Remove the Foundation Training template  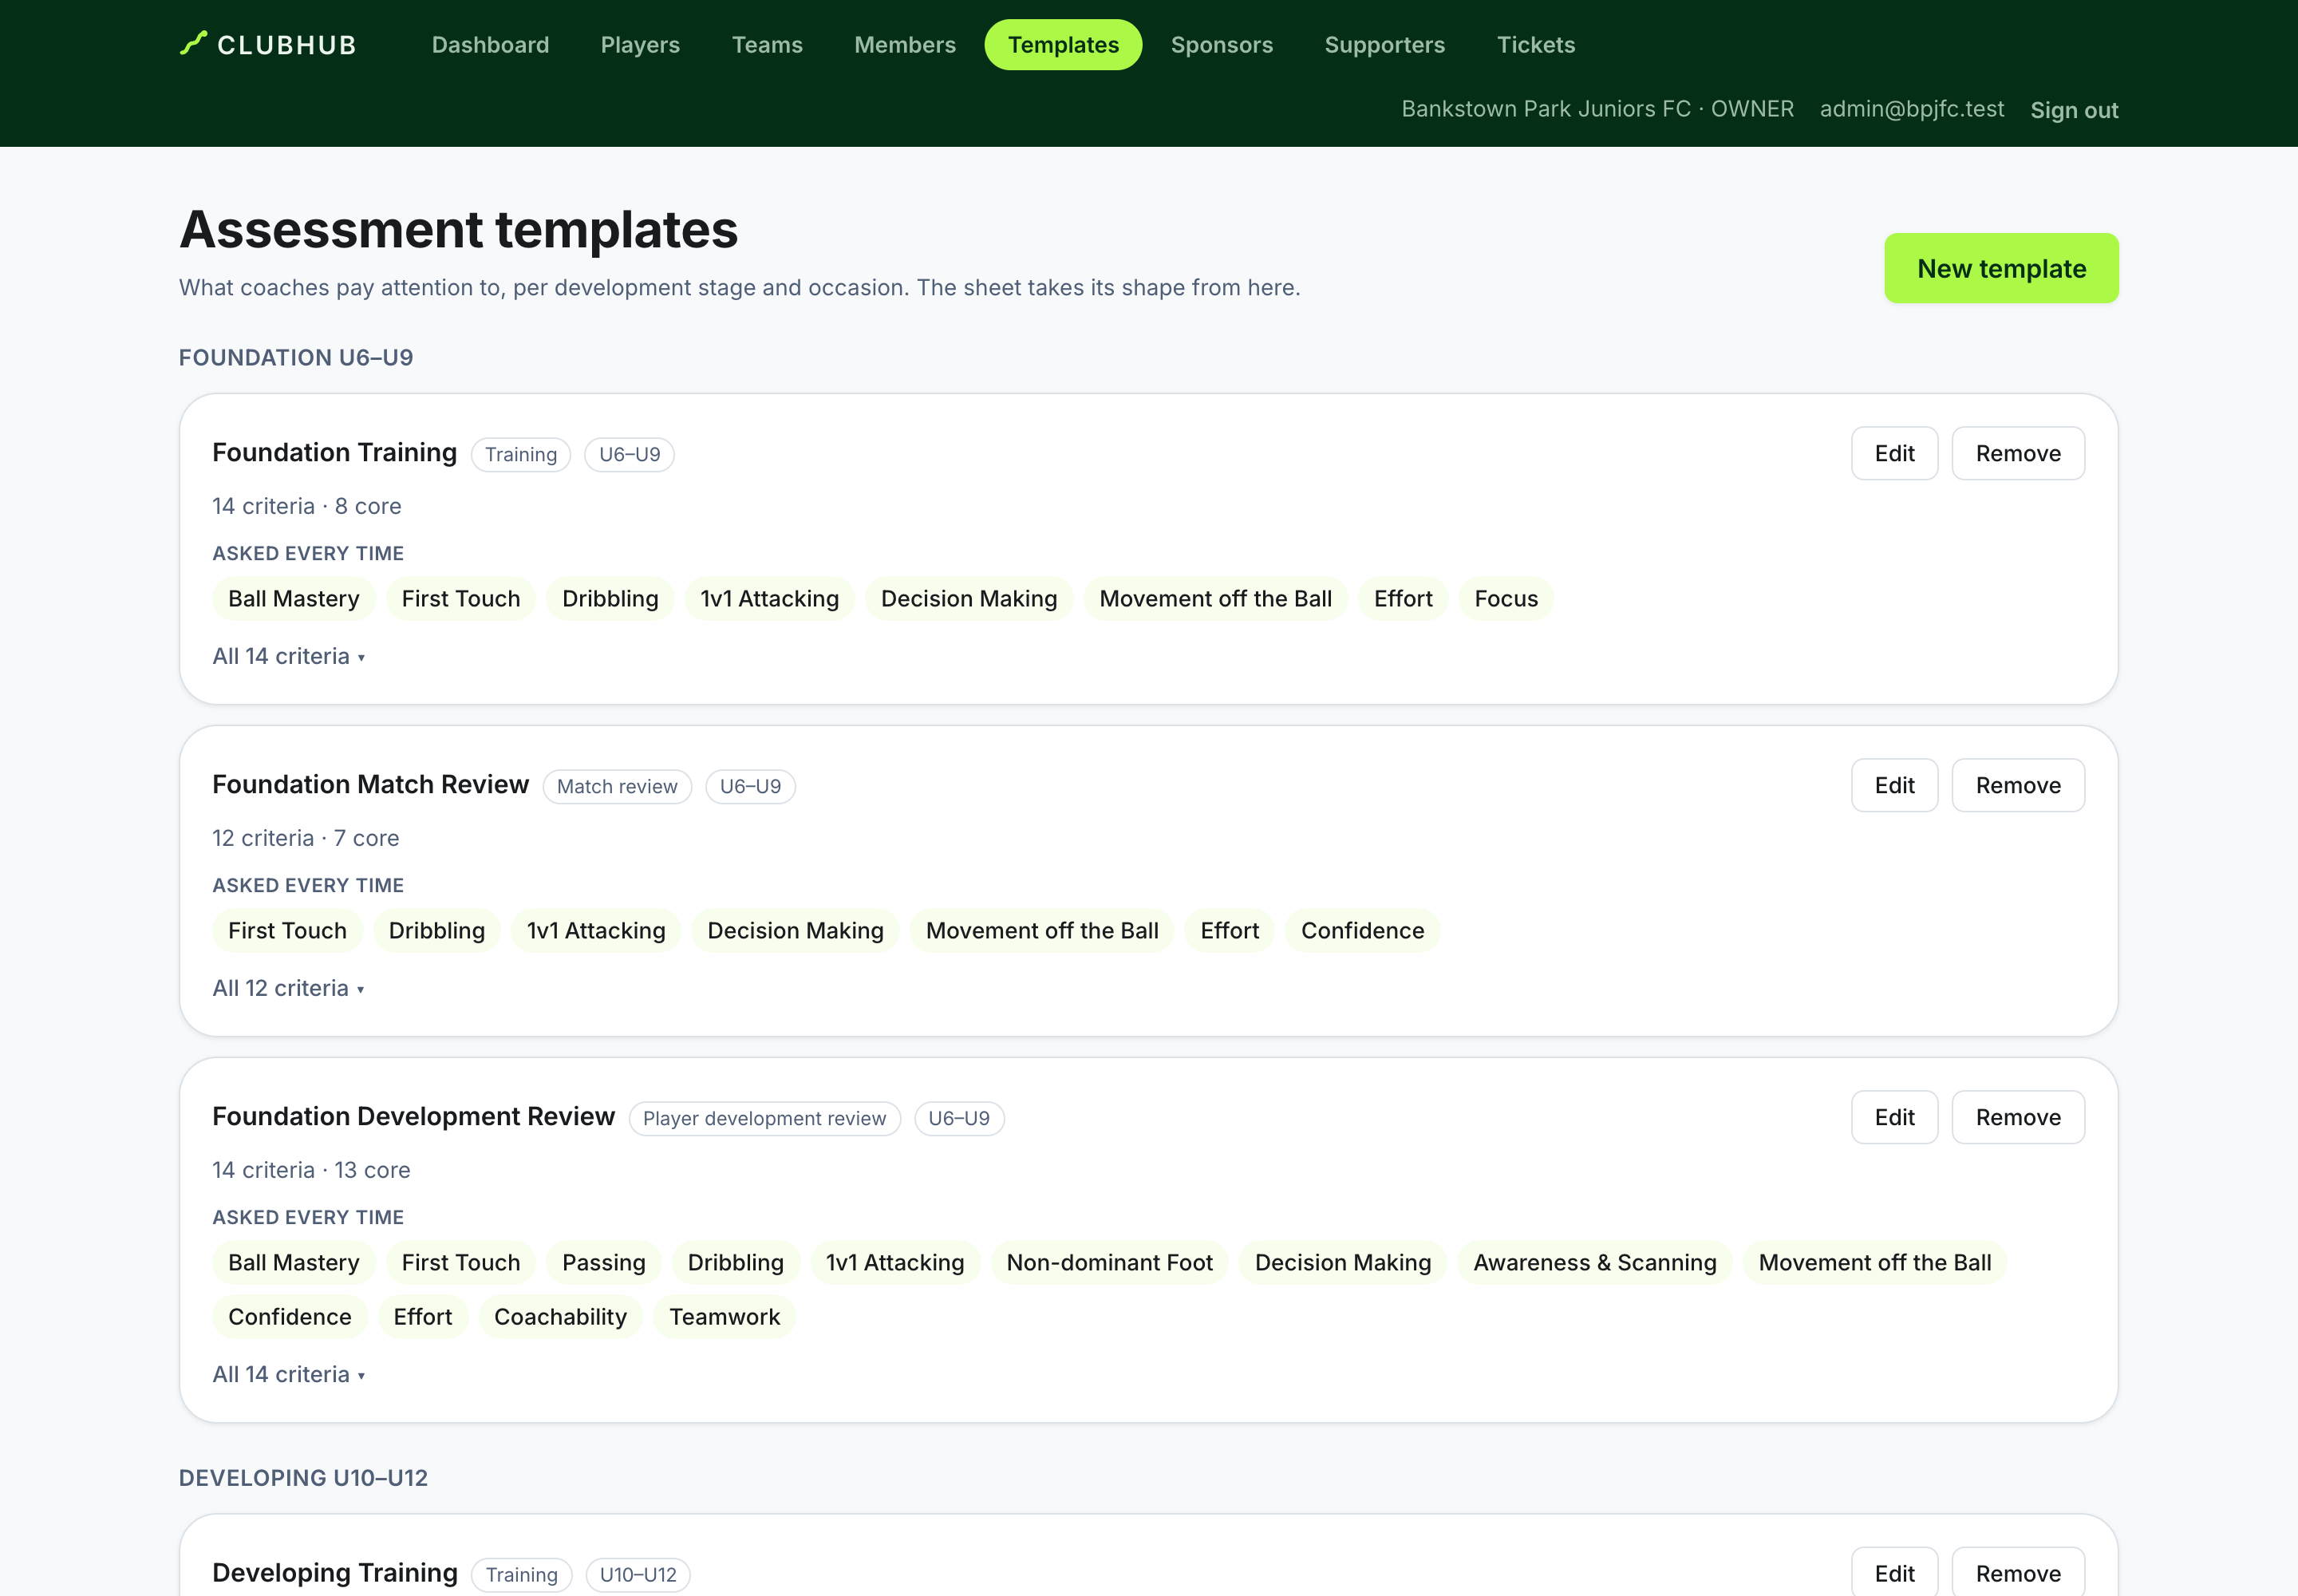point(2018,453)
